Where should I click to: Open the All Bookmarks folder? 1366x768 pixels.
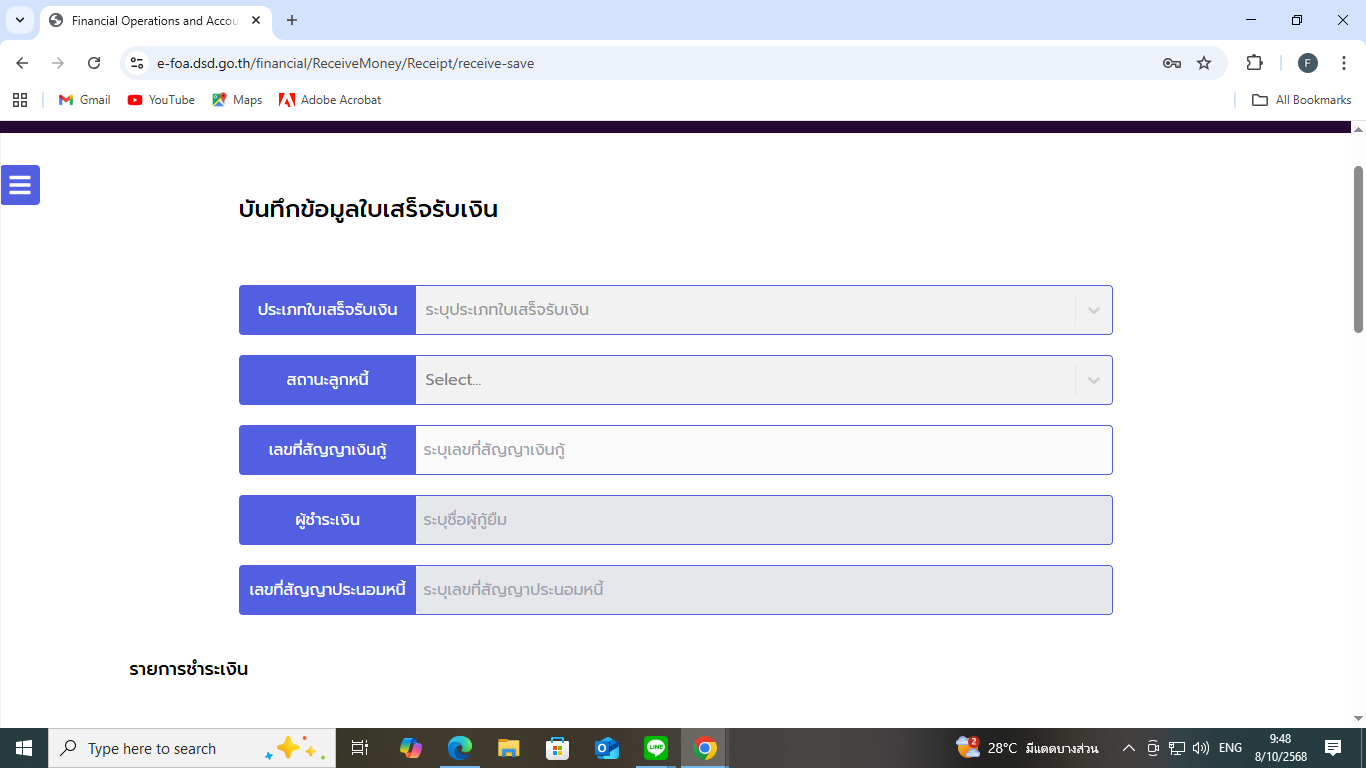[x=1302, y=100]
